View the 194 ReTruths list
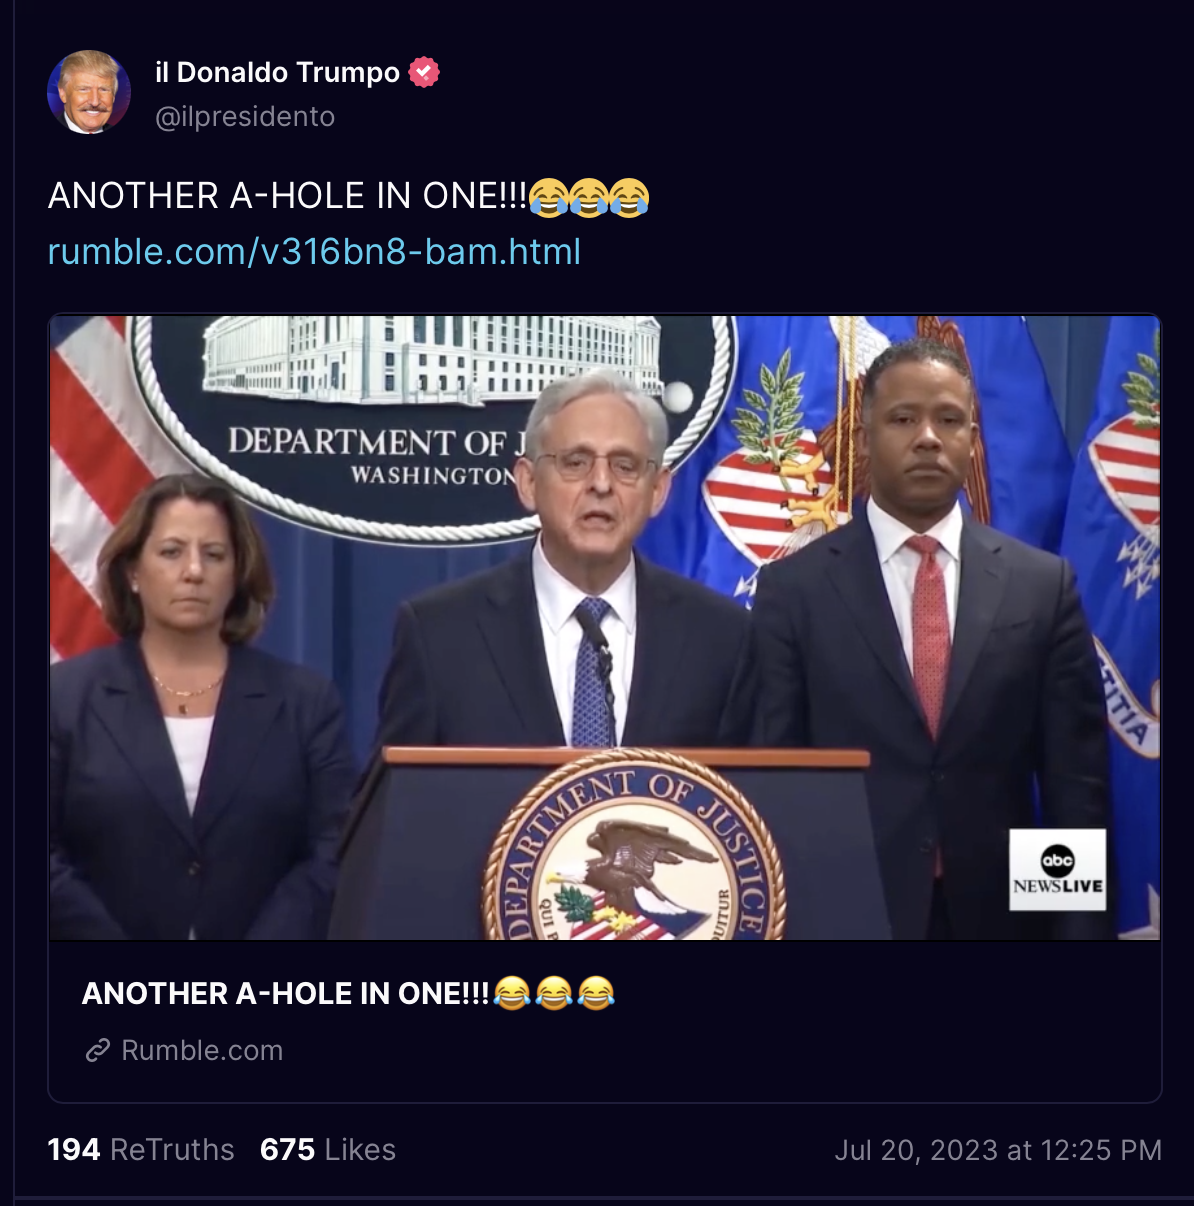This screenshot has width=1194, height=1206. (x=141, y=1150)
